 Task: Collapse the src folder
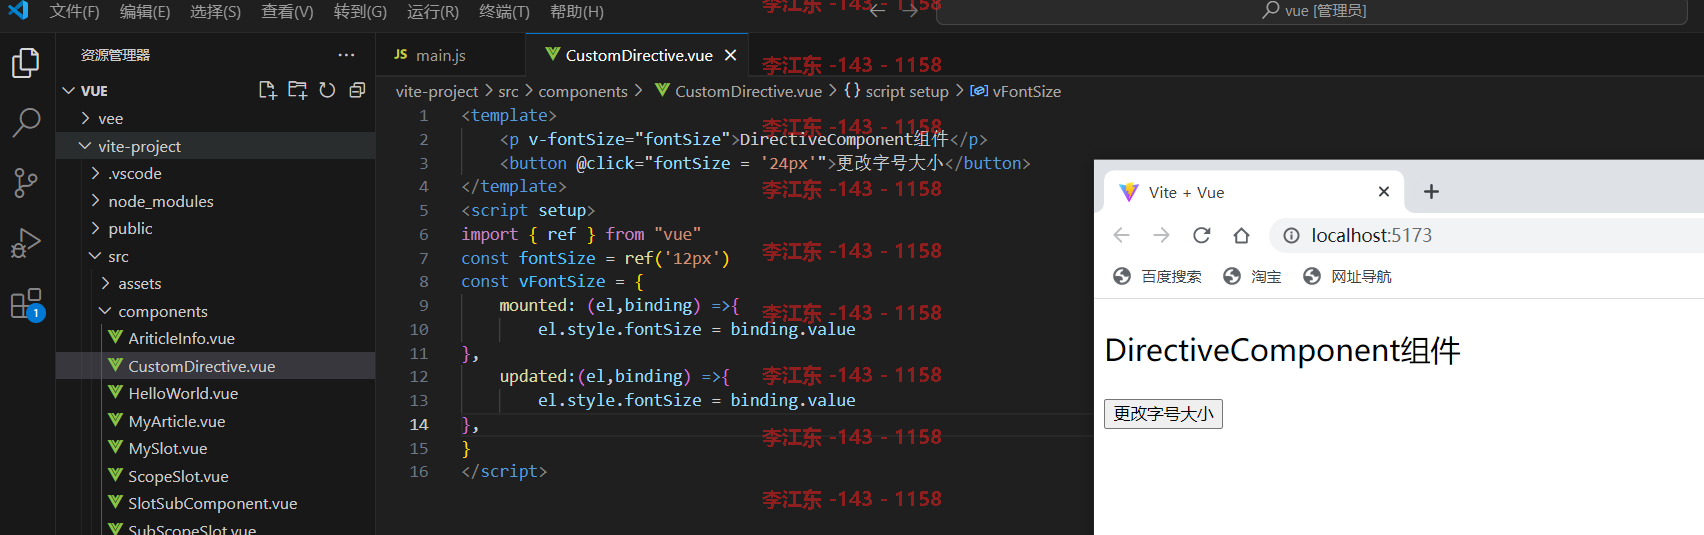coord(215,256)
